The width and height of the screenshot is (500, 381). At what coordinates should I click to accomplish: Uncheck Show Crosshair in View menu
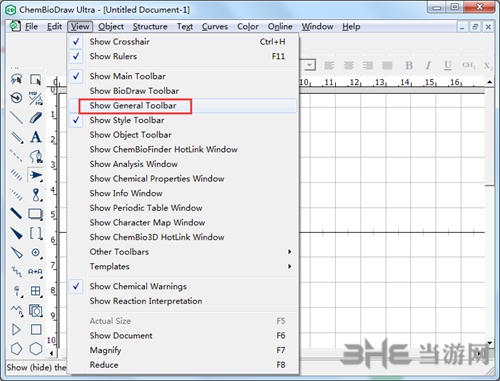click(x=182, y=42)
